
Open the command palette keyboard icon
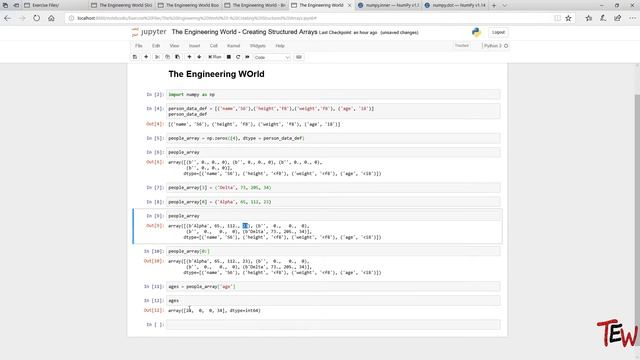click(299, 57)
